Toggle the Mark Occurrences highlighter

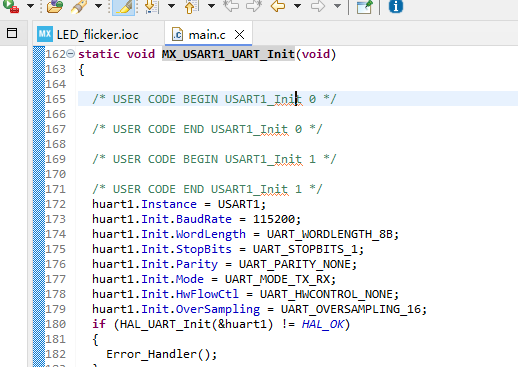[x=124, y=7]
